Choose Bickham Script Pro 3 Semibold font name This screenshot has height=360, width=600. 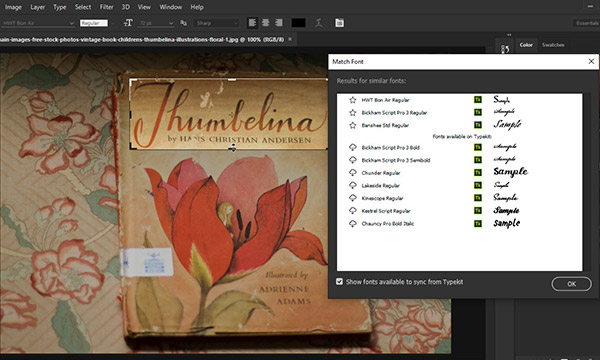[x=396, y=160]
